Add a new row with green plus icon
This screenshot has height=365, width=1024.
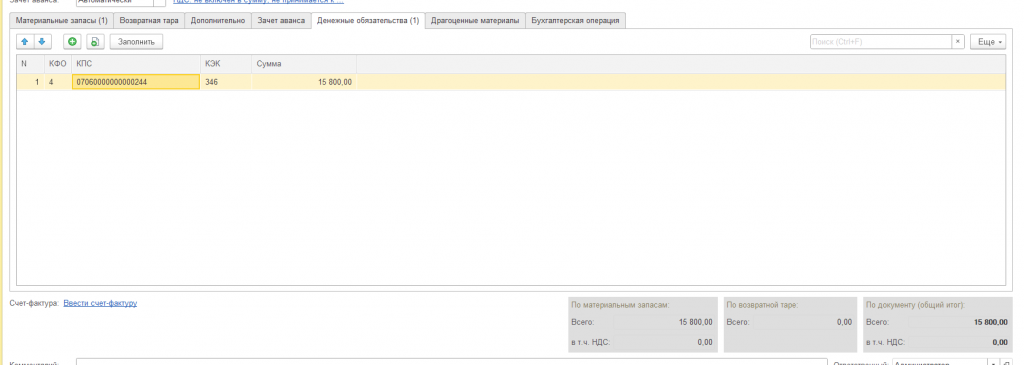tap(72, 42)
